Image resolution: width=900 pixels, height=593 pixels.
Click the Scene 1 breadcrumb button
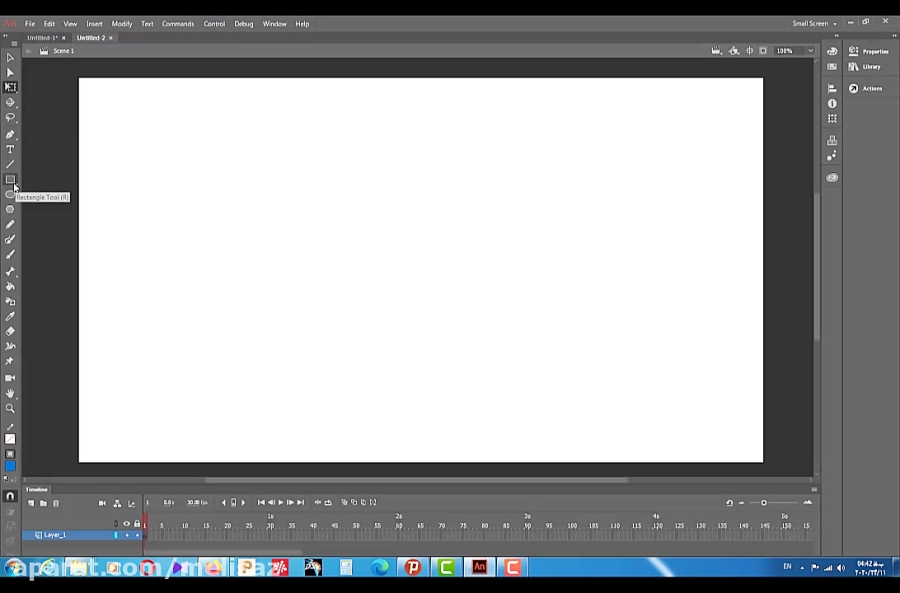click(x=63, y=51)
